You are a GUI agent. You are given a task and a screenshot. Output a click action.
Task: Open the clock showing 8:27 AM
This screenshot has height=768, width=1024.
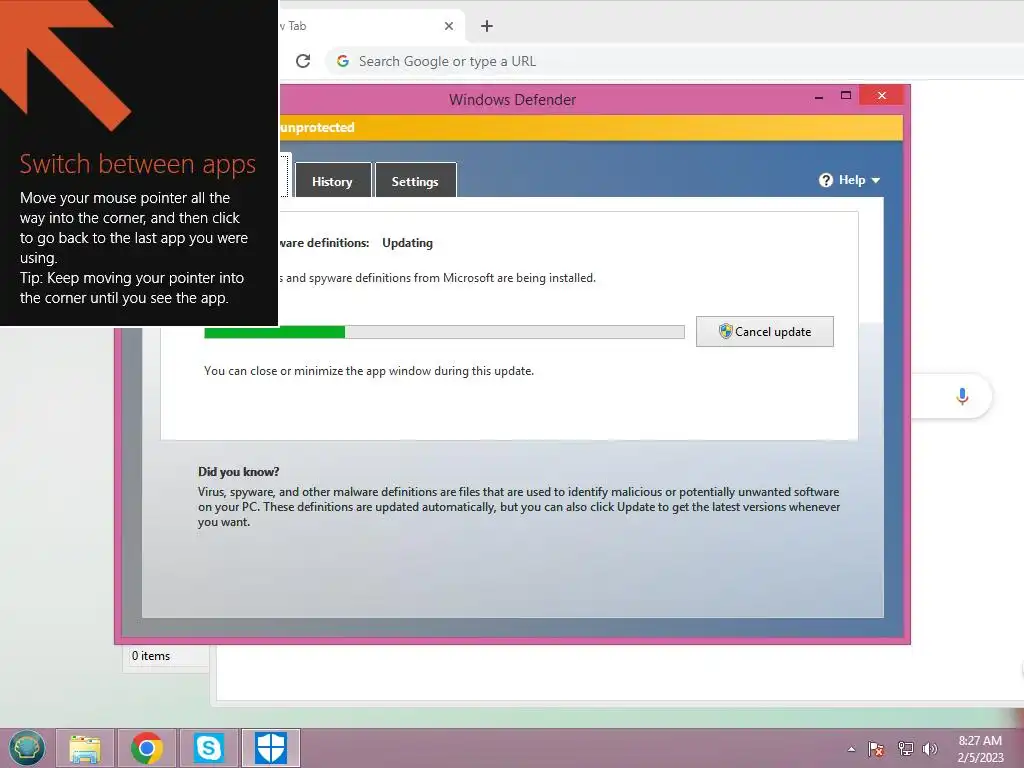click(980, 749)
